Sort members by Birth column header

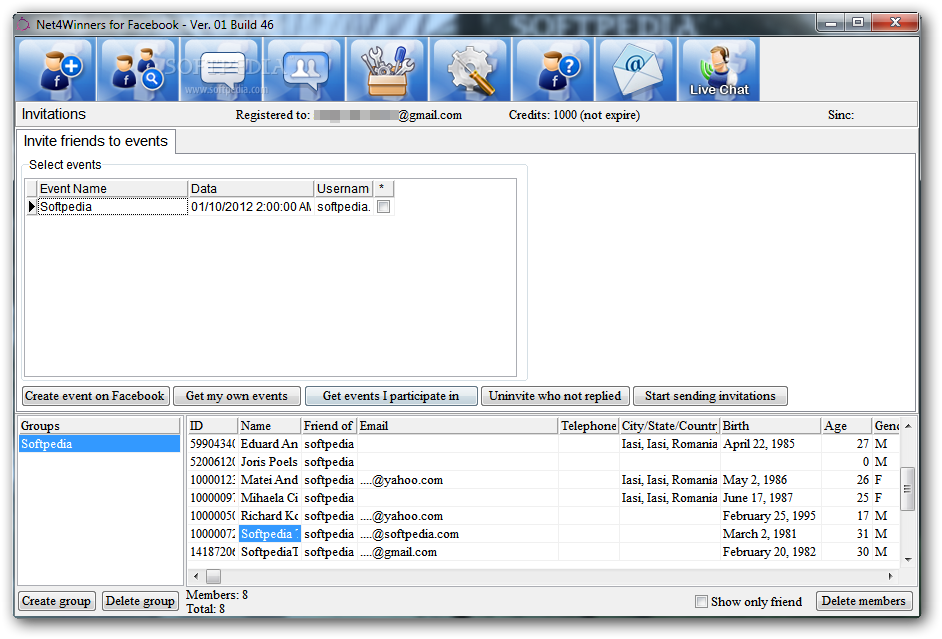click(770, 426)
